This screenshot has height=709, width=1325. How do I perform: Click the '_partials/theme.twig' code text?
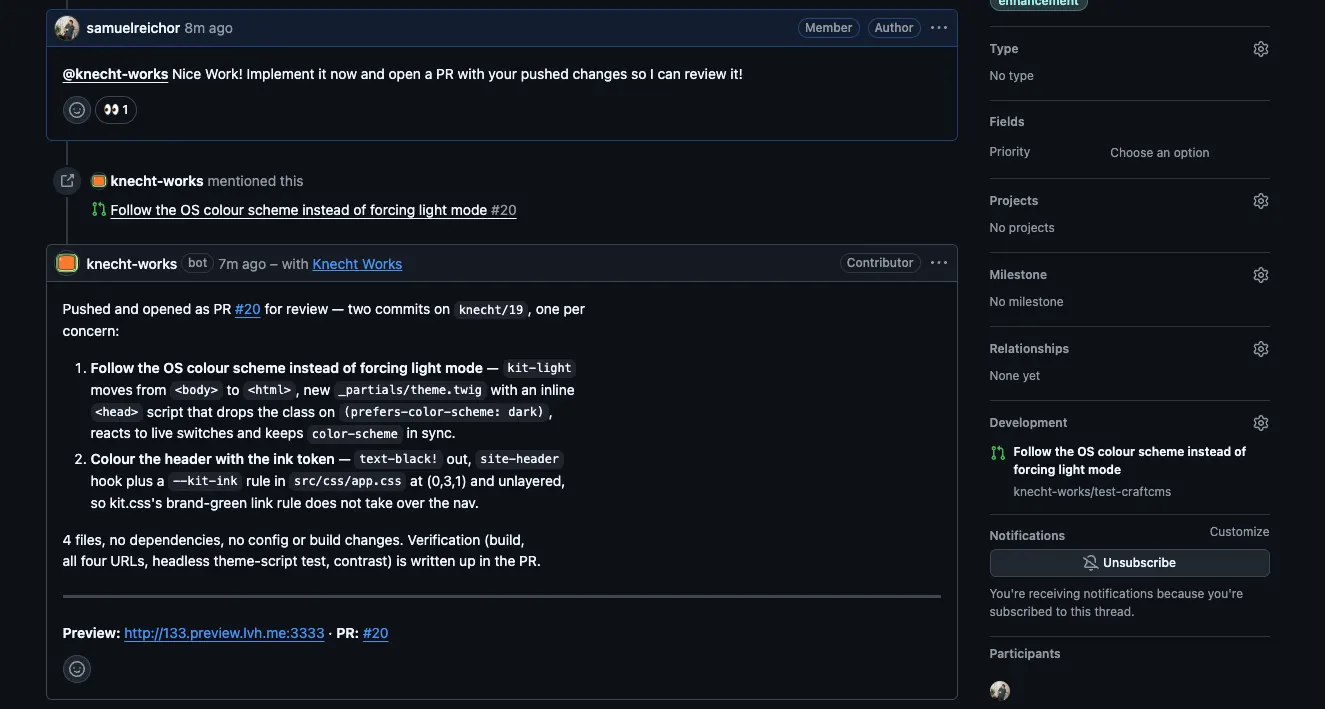coord(410,390)
